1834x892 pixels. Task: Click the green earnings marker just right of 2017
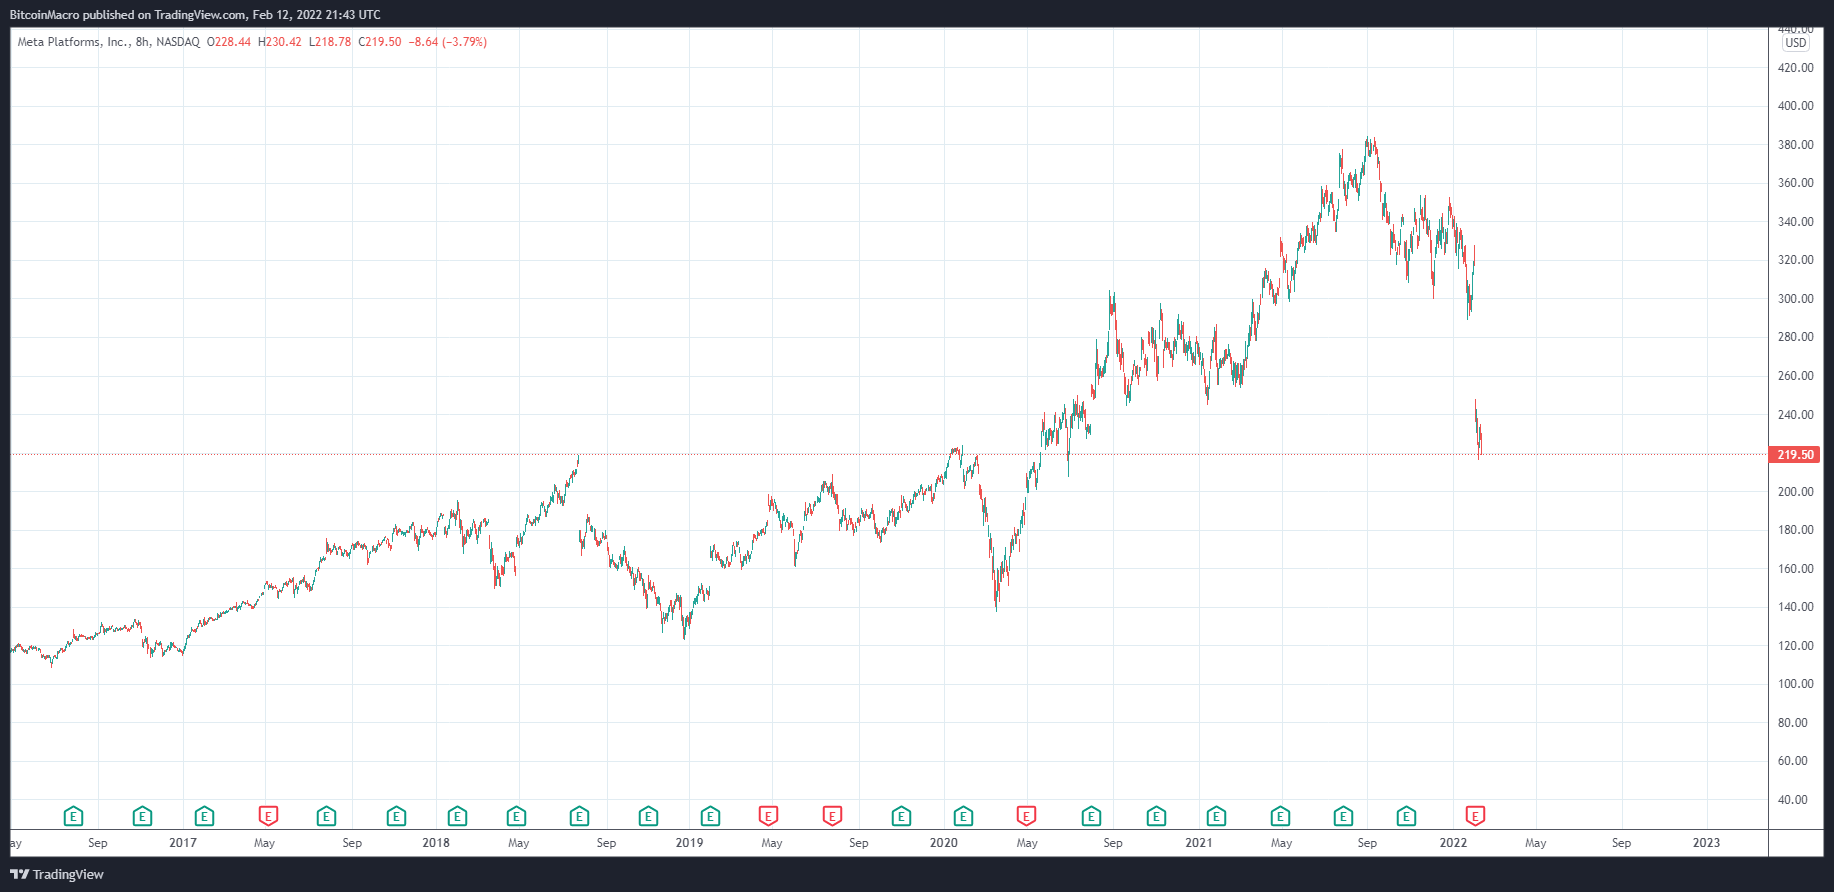pos(204,816)
